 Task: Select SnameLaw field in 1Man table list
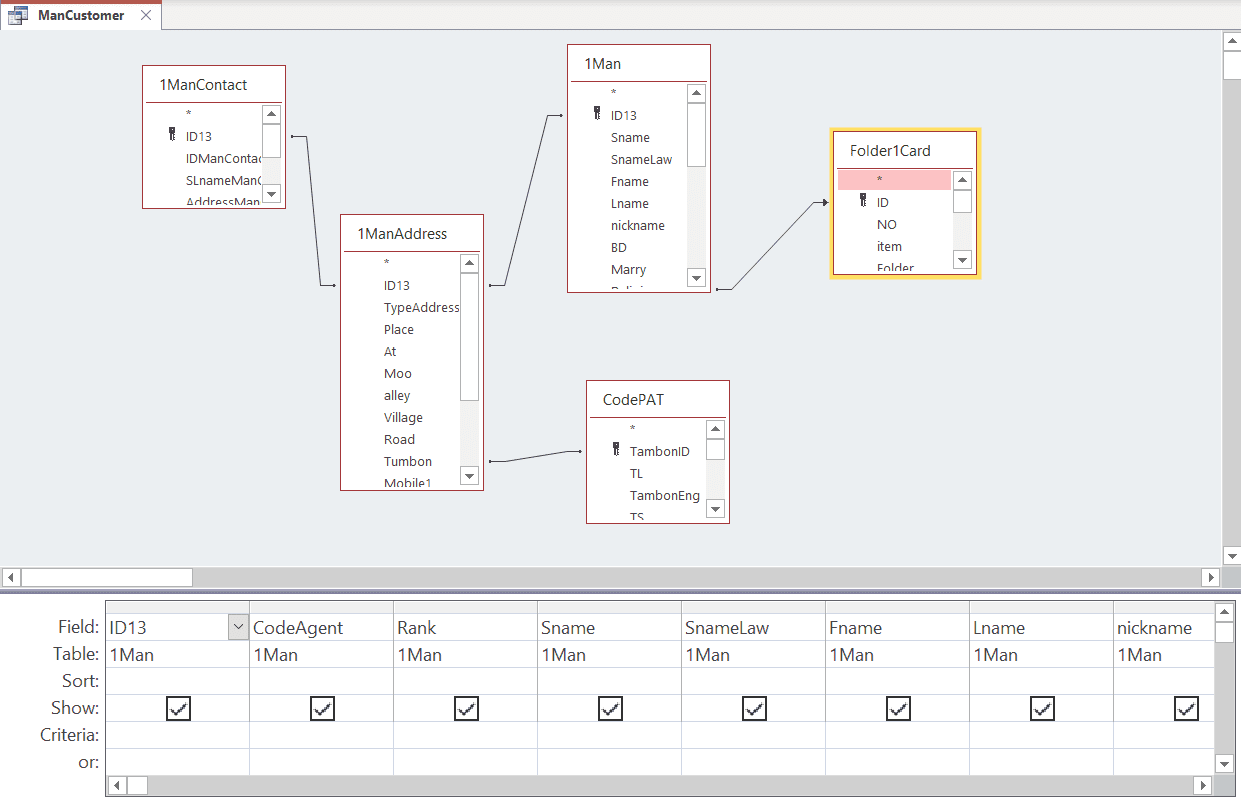641,159
